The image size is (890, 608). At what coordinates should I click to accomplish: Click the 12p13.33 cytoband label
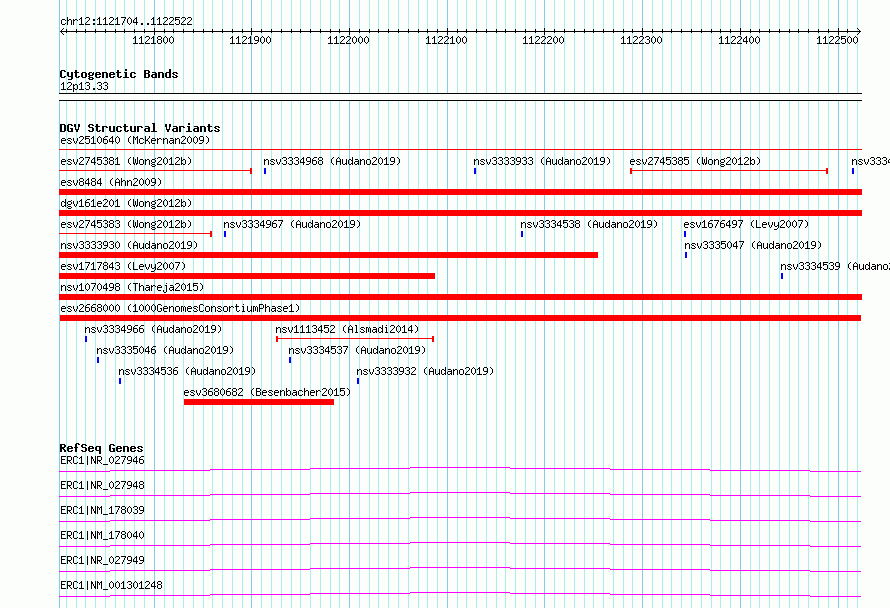tap(84, 86)
